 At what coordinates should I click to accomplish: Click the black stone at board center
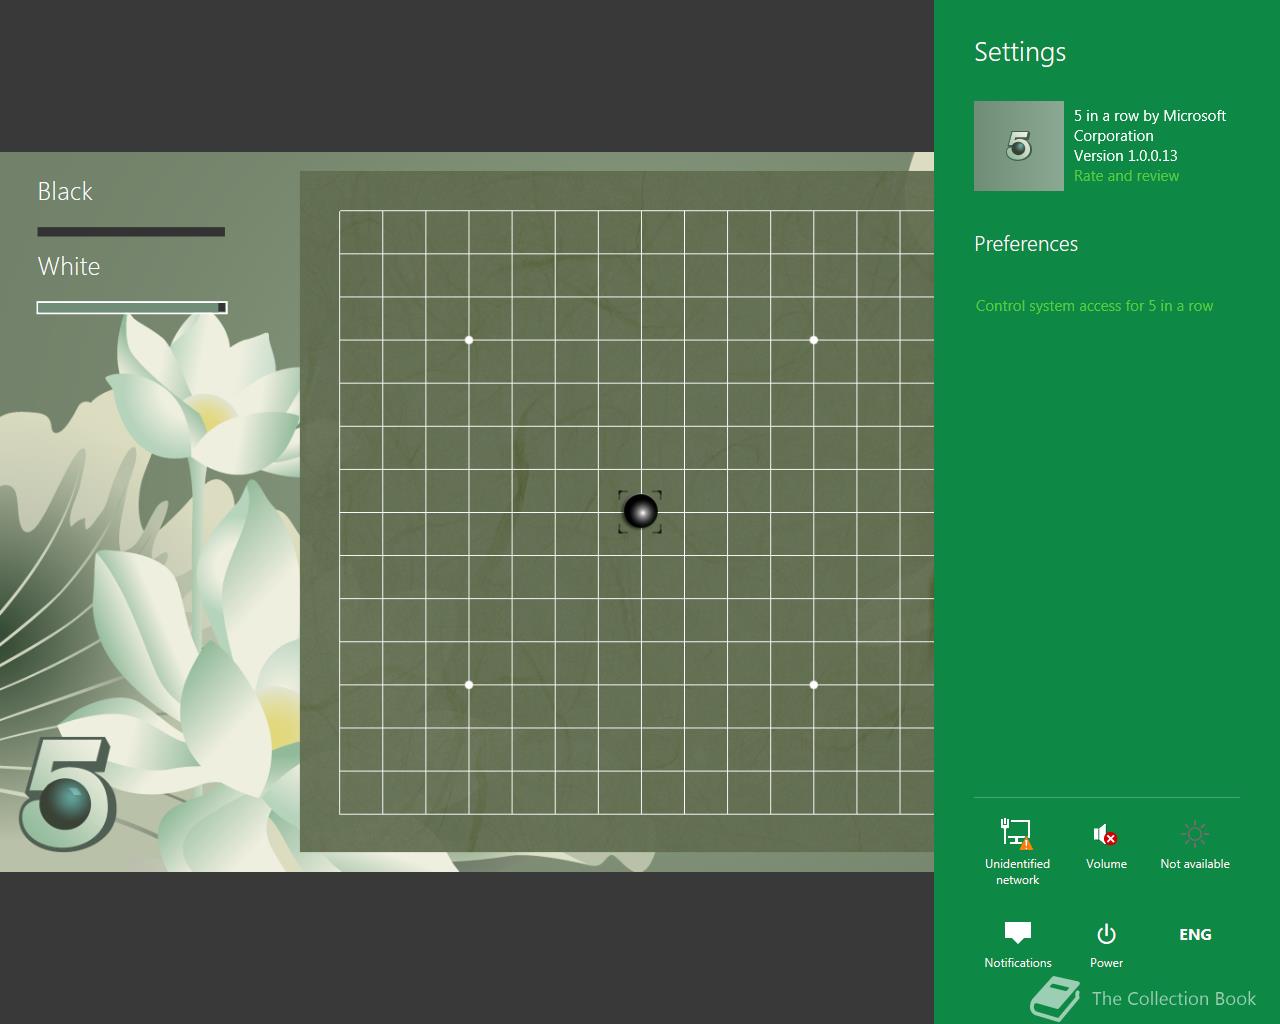(x=640, y=512)
